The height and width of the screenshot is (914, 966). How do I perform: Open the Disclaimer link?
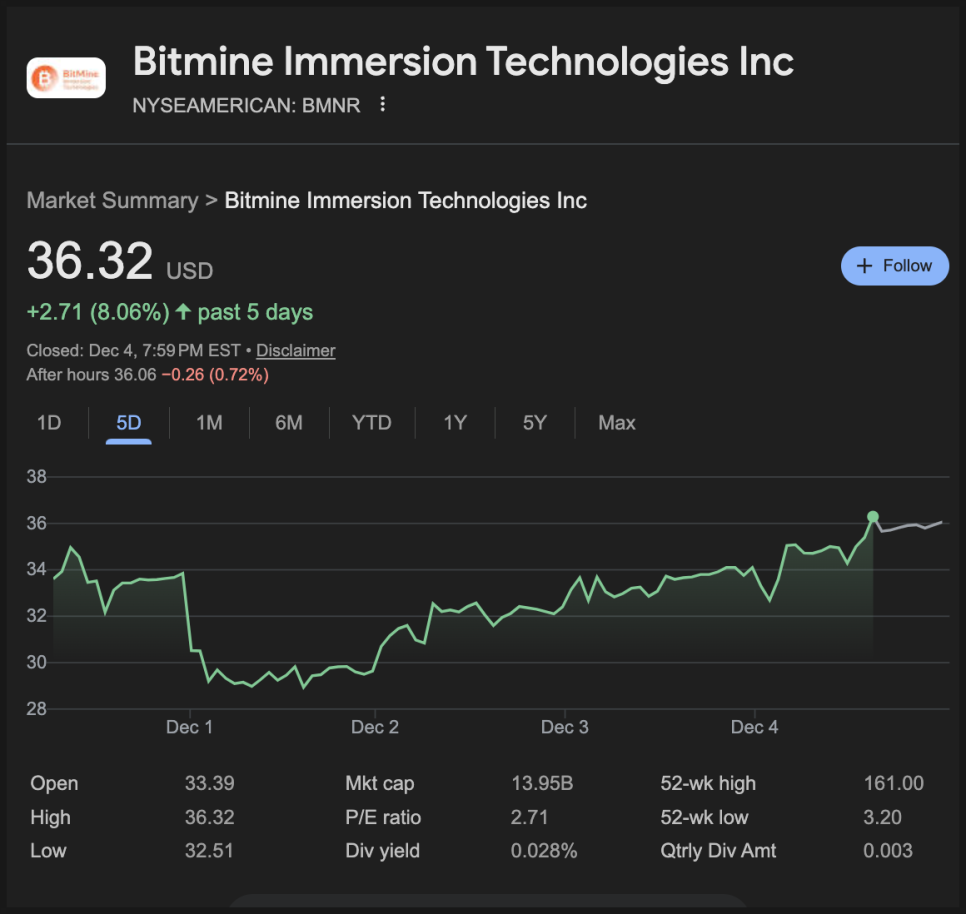(x=296, y=351)
